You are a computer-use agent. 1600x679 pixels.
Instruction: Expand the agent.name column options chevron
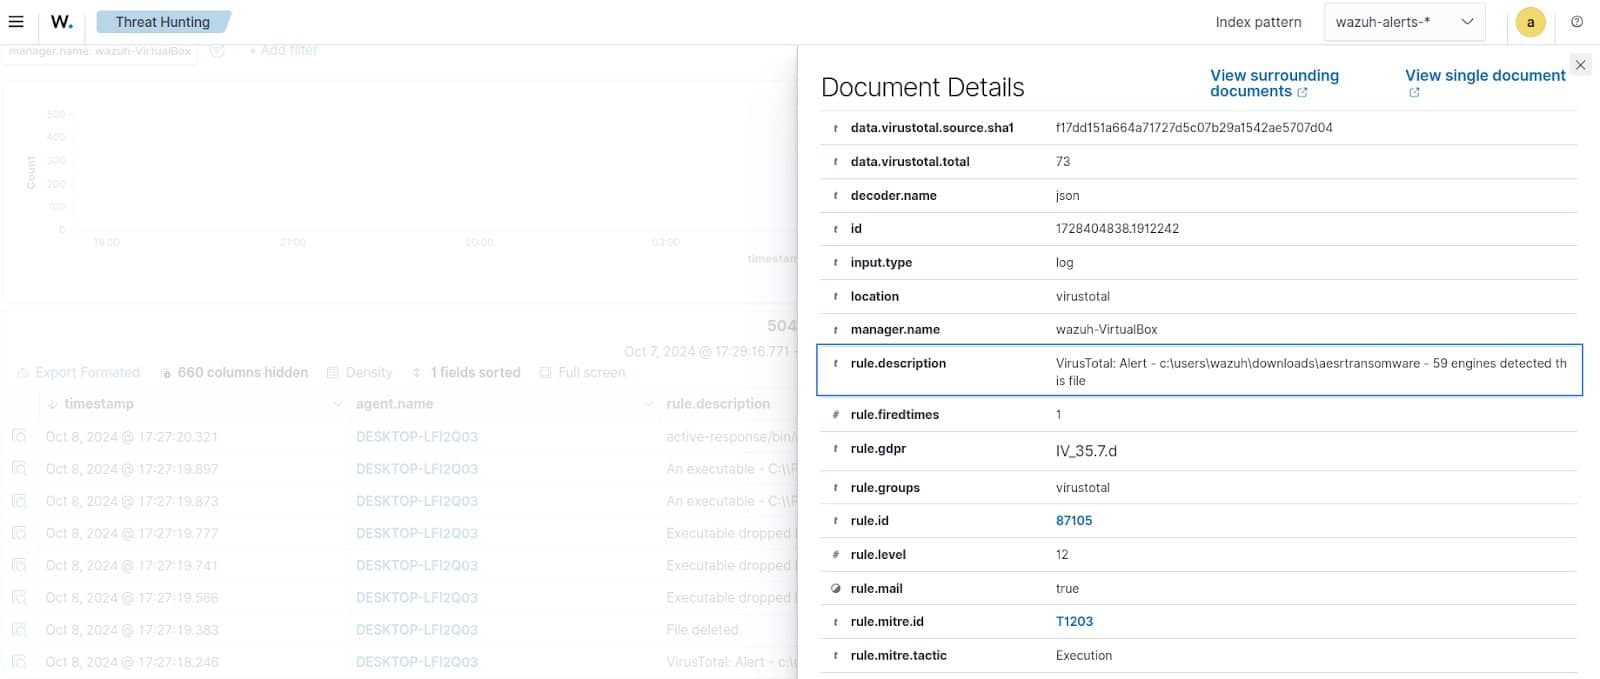coord(647,404)
